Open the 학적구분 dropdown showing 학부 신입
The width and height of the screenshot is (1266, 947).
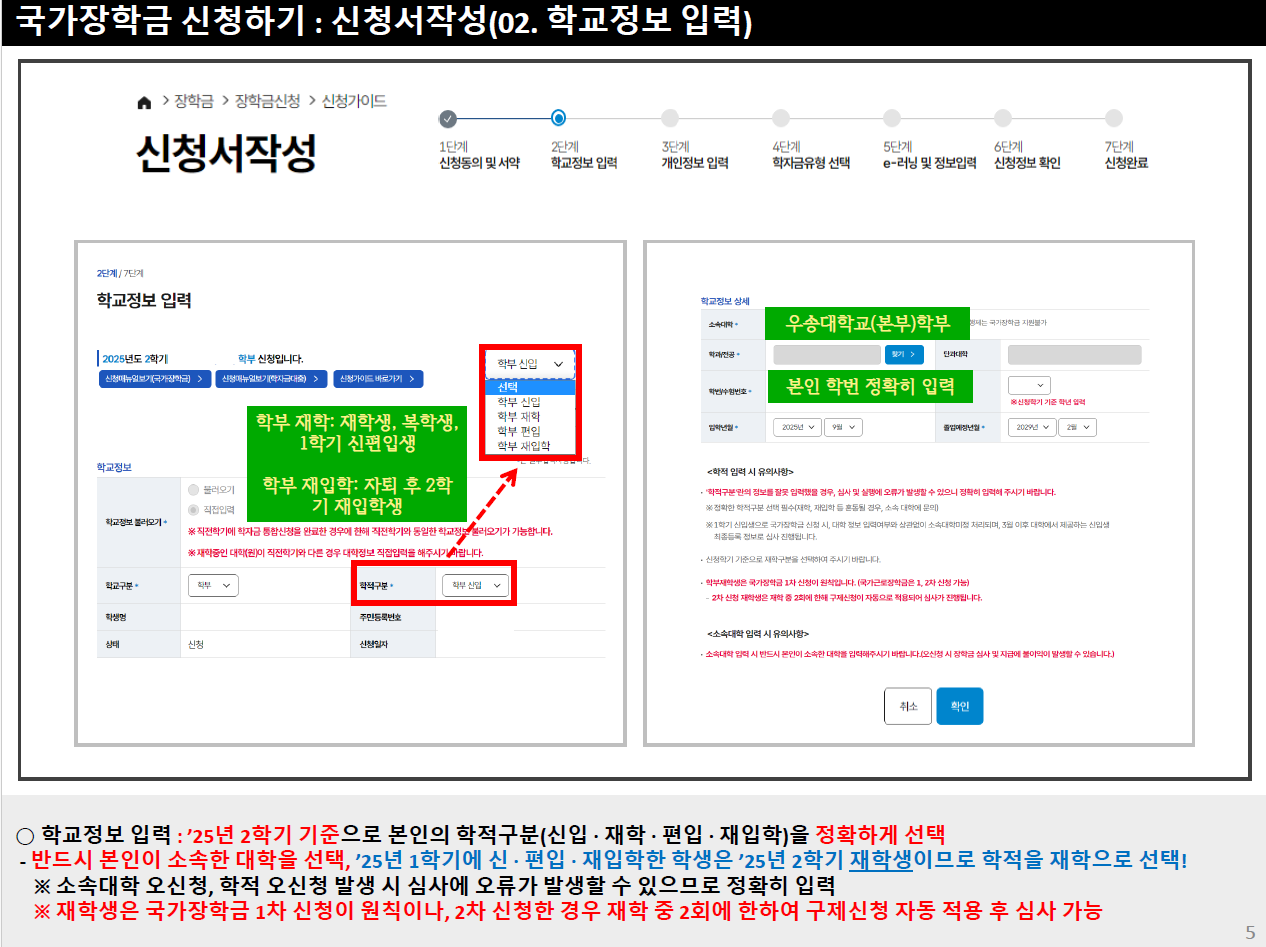tap(475, 585)
